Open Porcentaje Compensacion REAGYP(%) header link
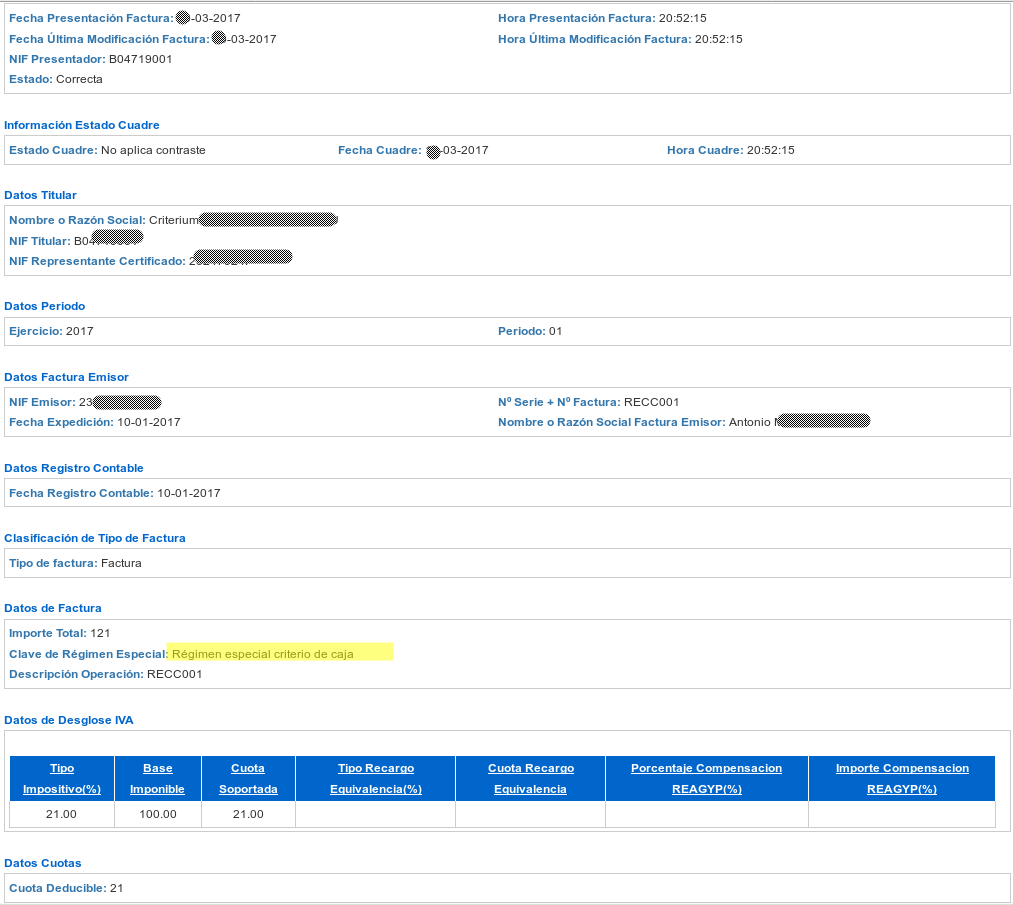 point(706,778)
